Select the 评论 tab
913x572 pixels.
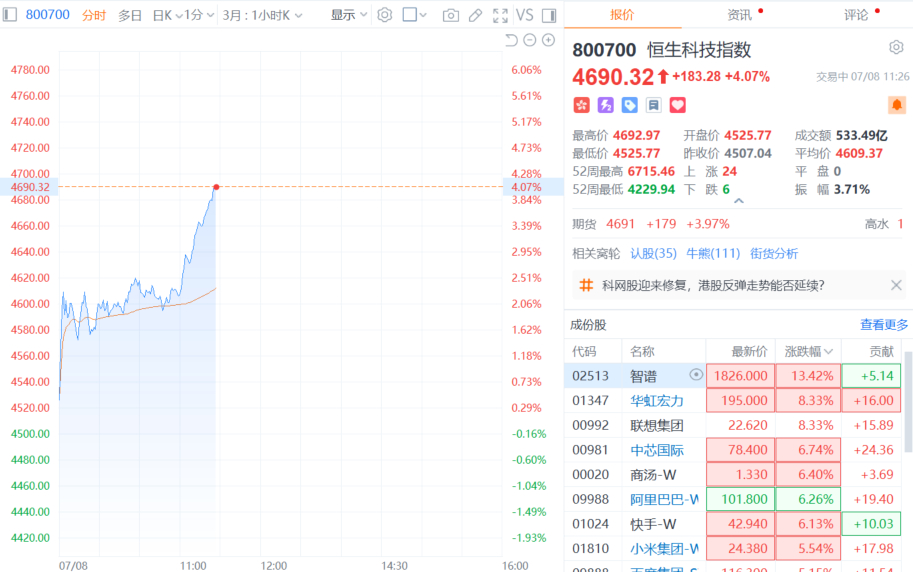tap(856, 15)
